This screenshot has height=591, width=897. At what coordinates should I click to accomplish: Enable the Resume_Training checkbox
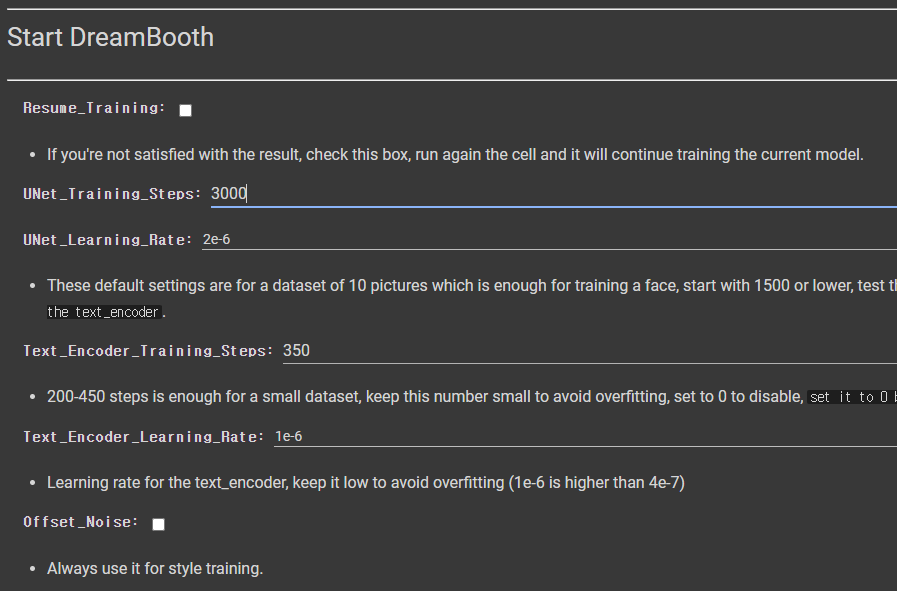pyautogui.click(x=185, y=110)
